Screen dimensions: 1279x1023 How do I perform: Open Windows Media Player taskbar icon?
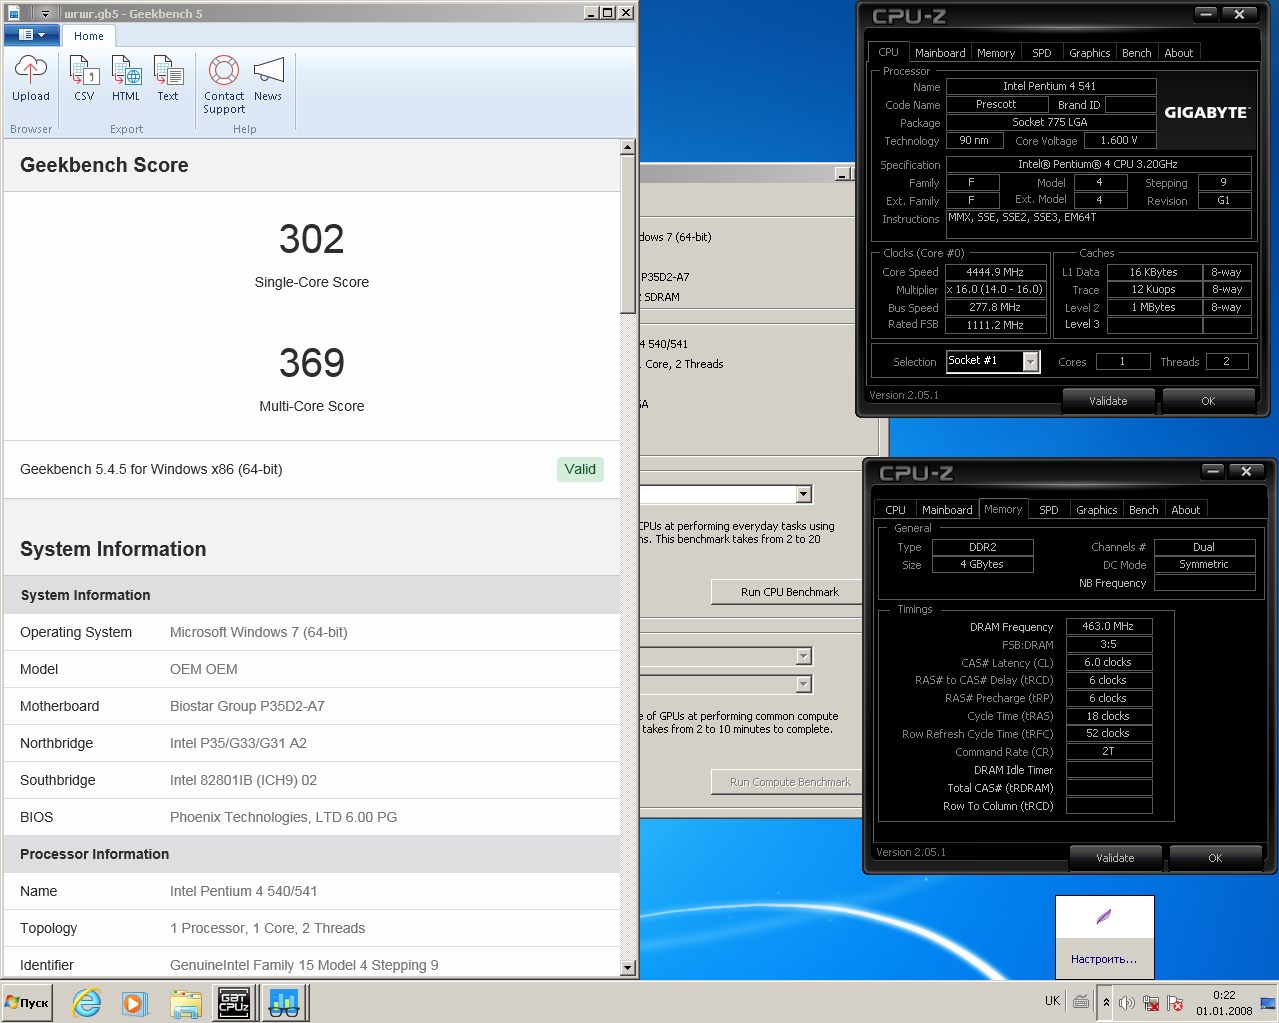[135, 1002]
